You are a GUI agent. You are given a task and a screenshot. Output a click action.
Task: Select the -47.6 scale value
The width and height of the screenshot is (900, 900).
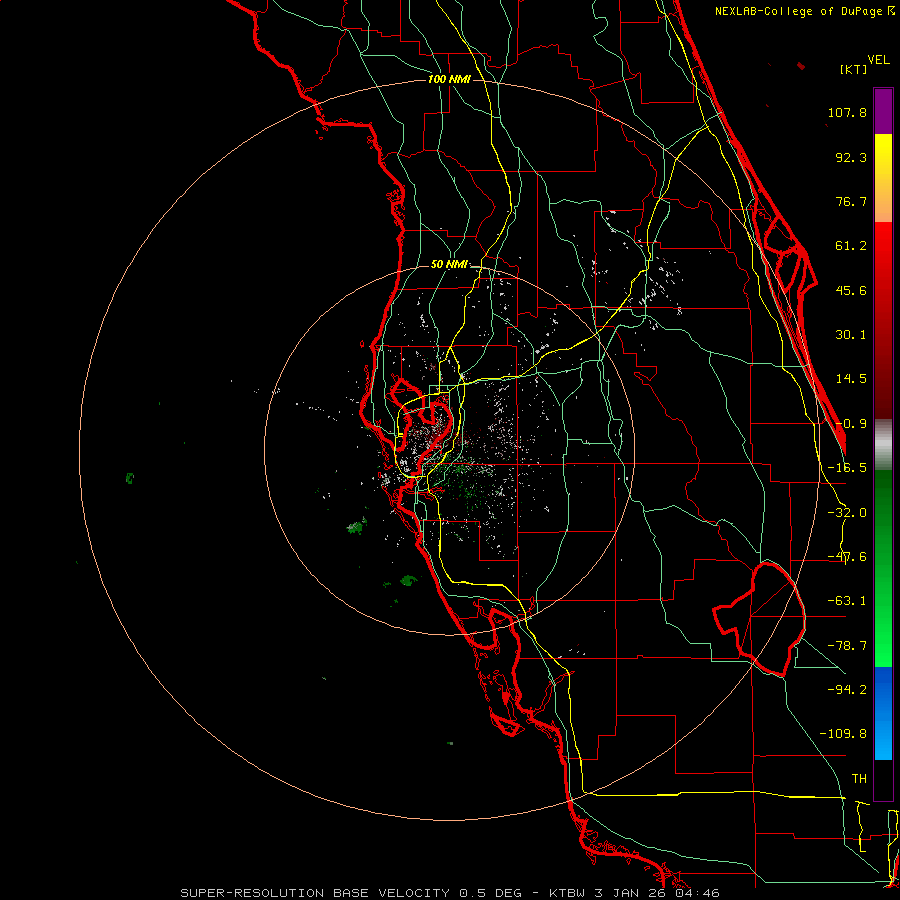(847, 557)
